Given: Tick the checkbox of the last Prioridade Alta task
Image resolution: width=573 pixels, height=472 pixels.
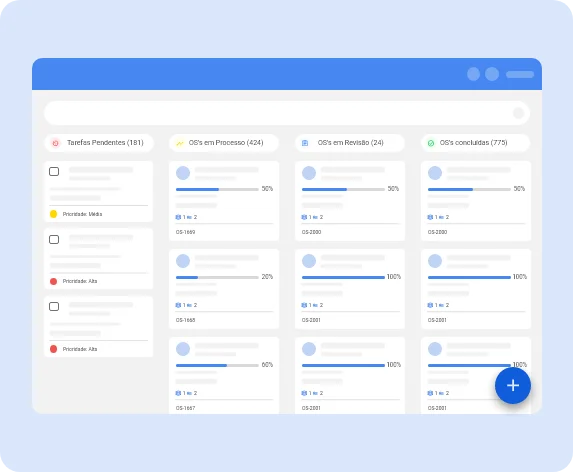Looking at the screenshot, I should [x=54, y=307].
